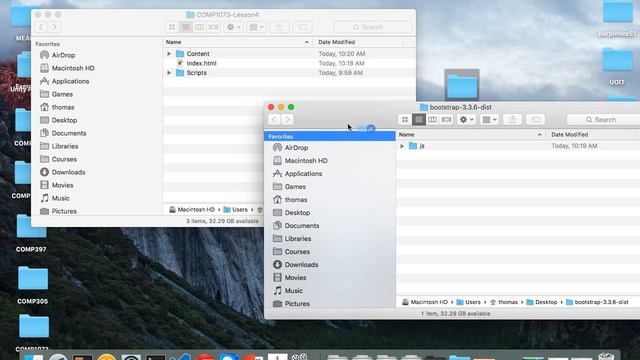The image size is (640, 360).
Task: Switch COMP1073-Lesson4 window to column view
Action: 199,27
